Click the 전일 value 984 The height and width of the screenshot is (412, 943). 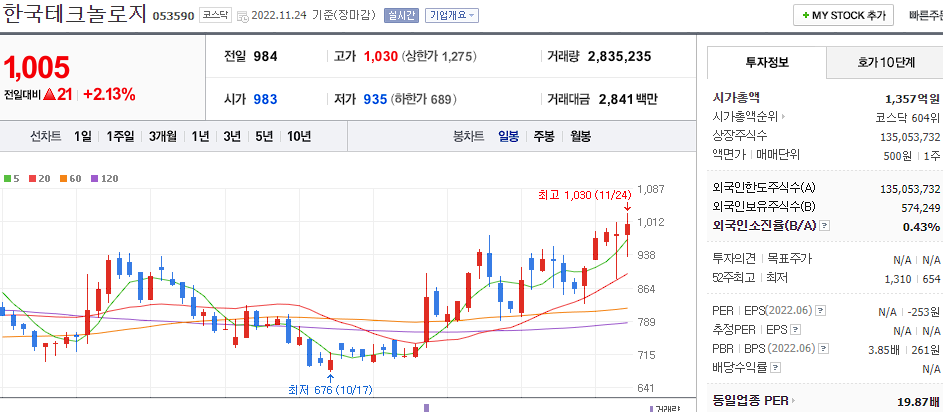coord(265,57)
